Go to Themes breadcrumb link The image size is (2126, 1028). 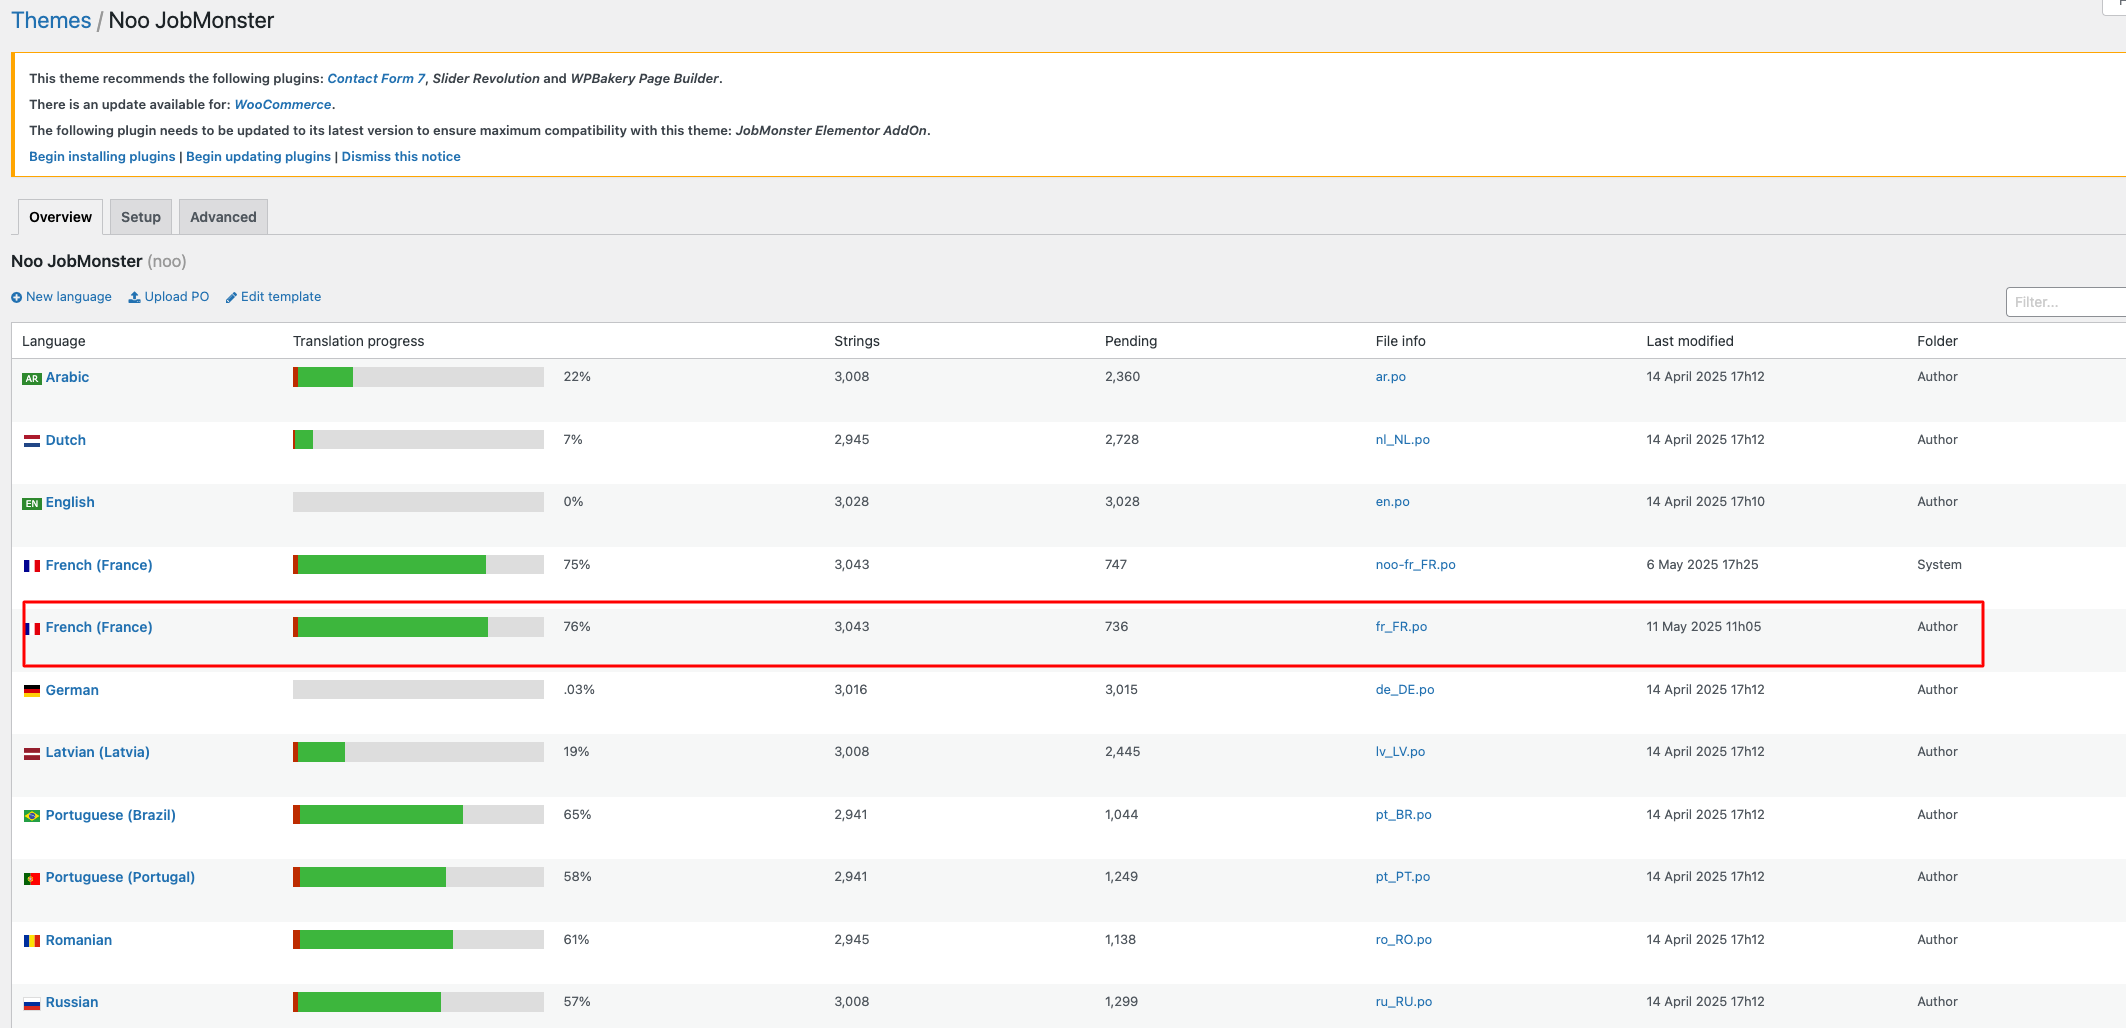tap(51, 20)
